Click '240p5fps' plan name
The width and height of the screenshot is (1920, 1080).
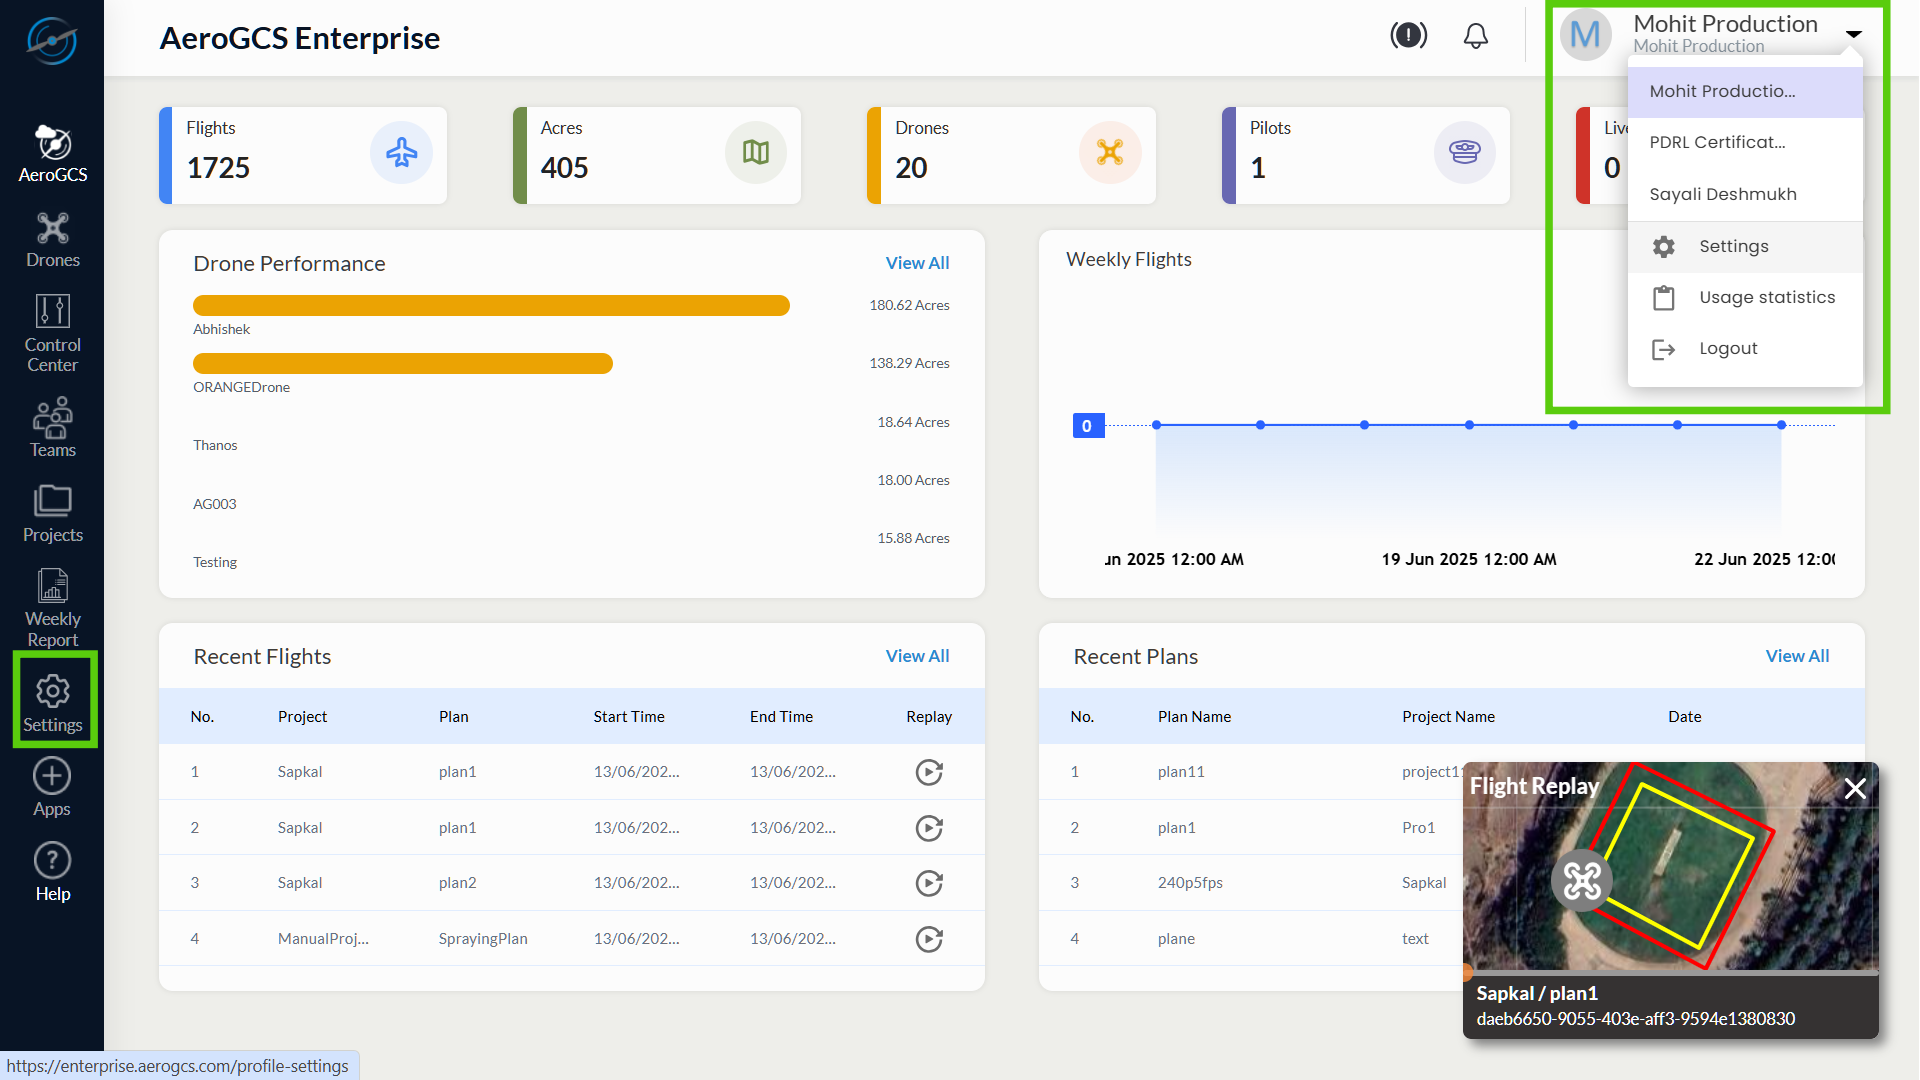(1190, 883)
